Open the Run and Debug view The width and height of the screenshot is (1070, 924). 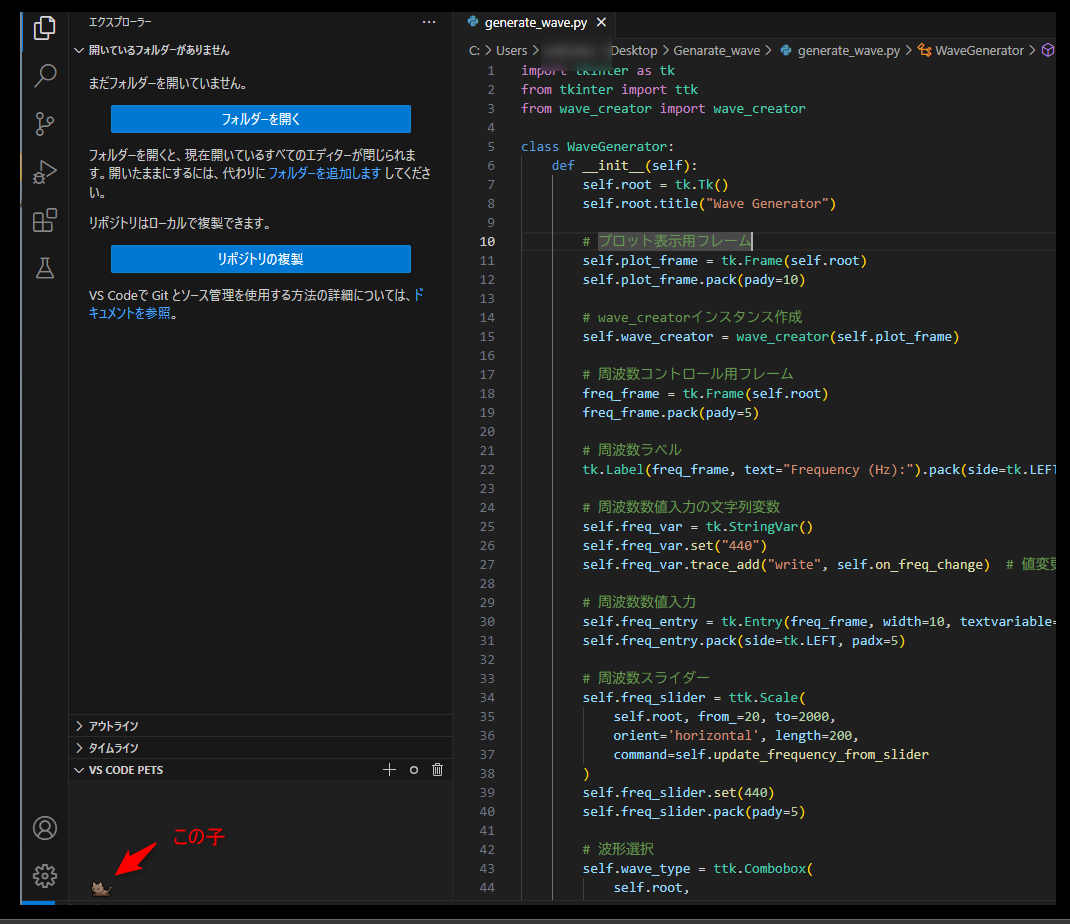tap(44, 172)
